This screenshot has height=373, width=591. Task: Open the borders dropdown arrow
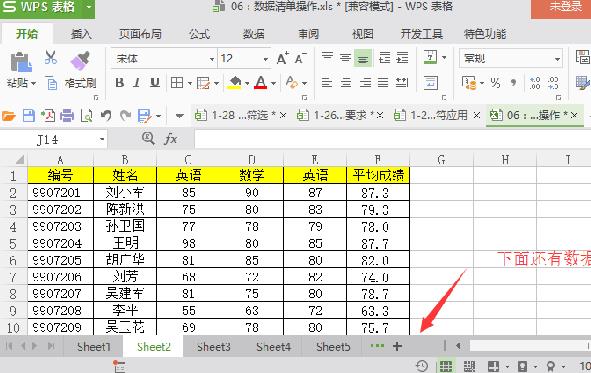190,83
